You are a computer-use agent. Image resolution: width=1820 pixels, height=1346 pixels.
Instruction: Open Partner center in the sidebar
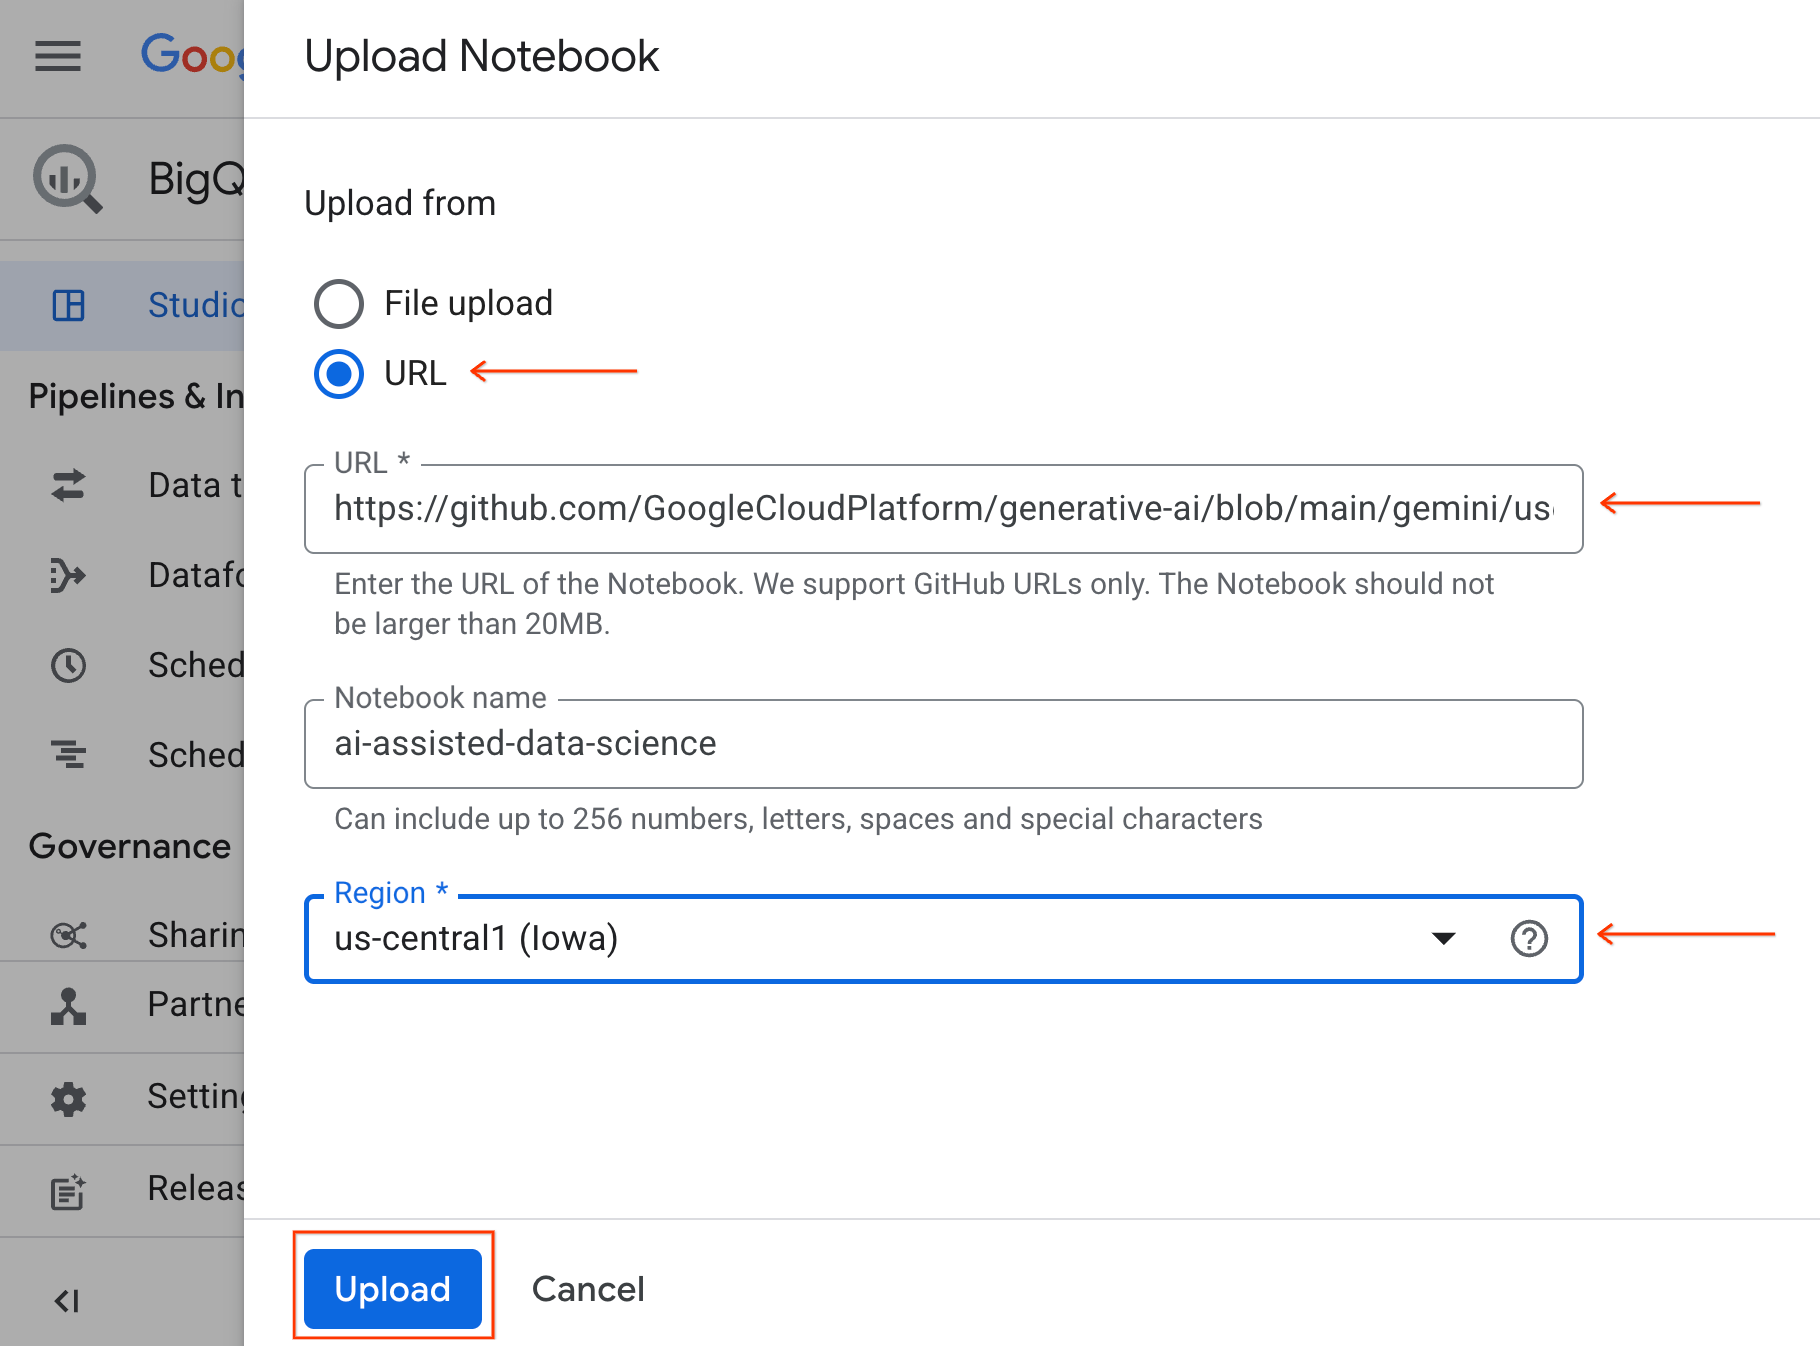pos(68,1007)
